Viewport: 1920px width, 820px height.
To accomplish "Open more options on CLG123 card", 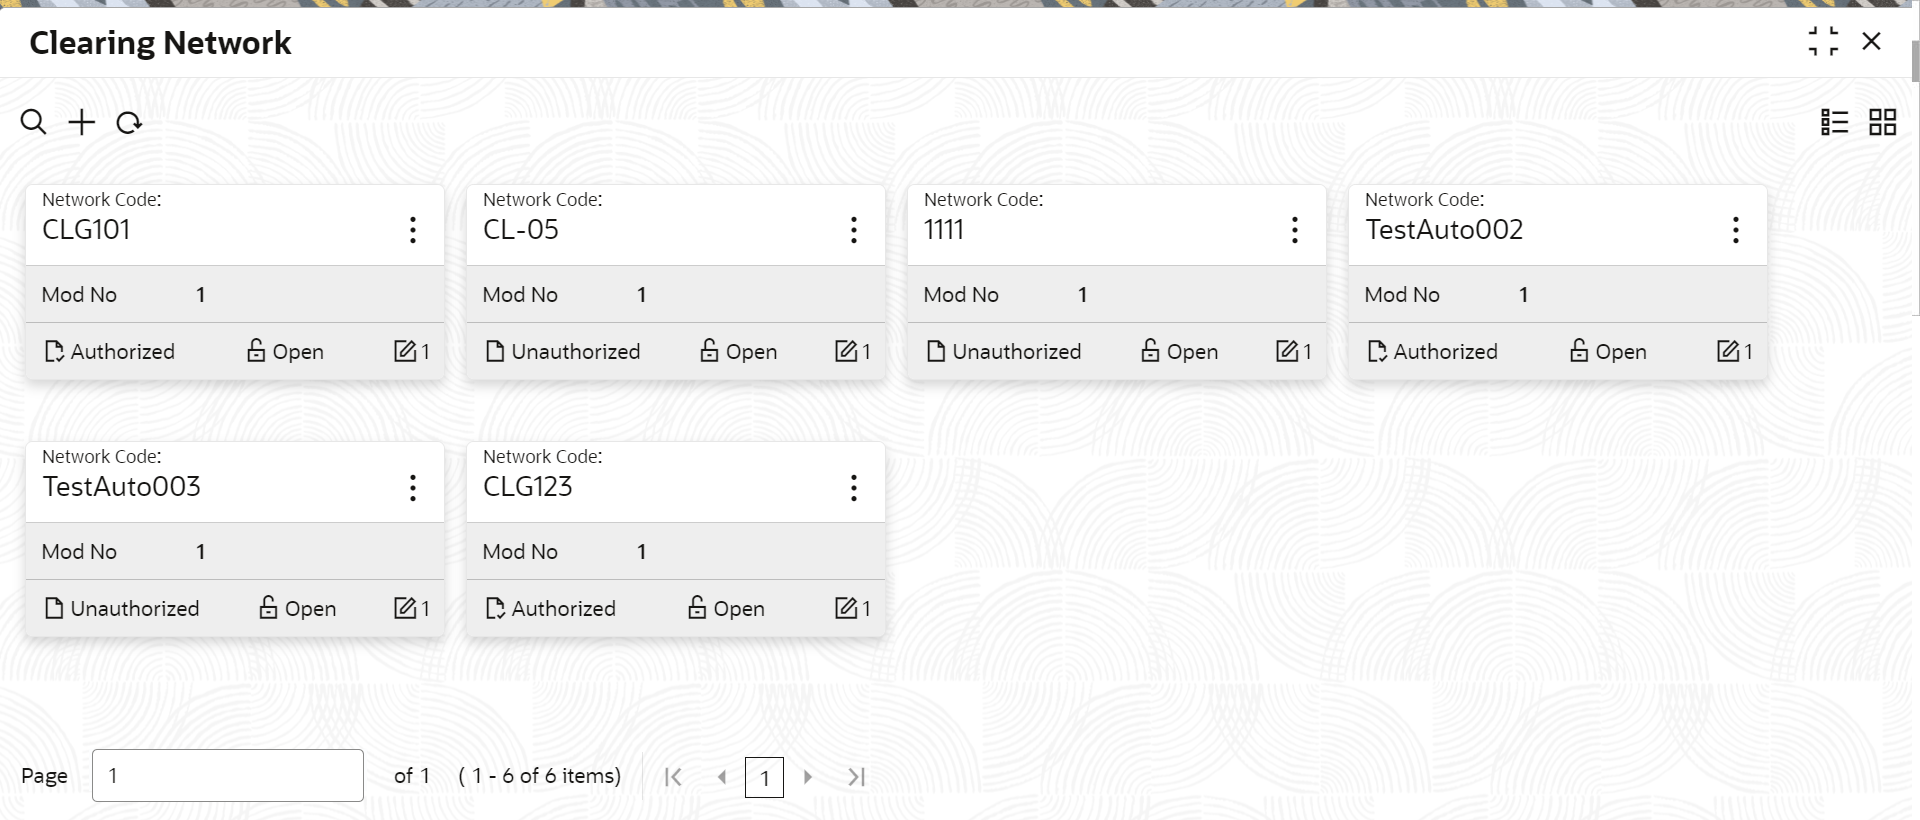I will 853,488.
